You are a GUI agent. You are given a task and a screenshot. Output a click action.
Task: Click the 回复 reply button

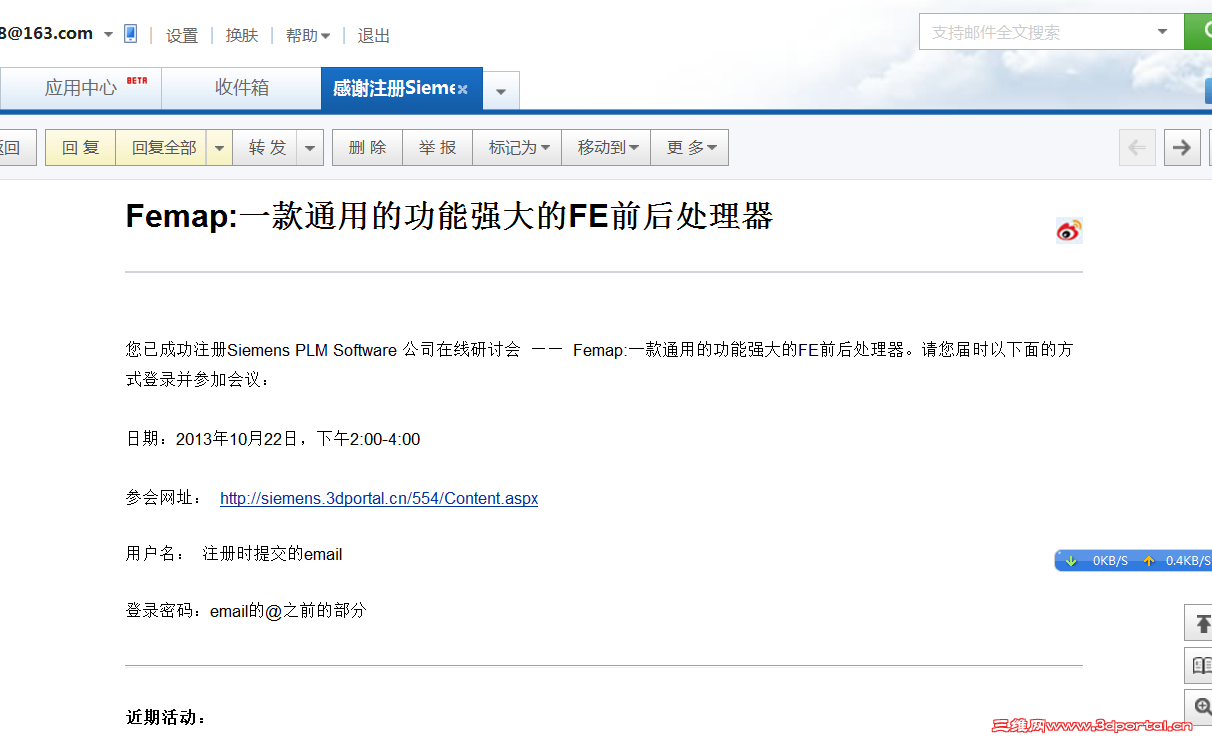[x=81, y=148]
